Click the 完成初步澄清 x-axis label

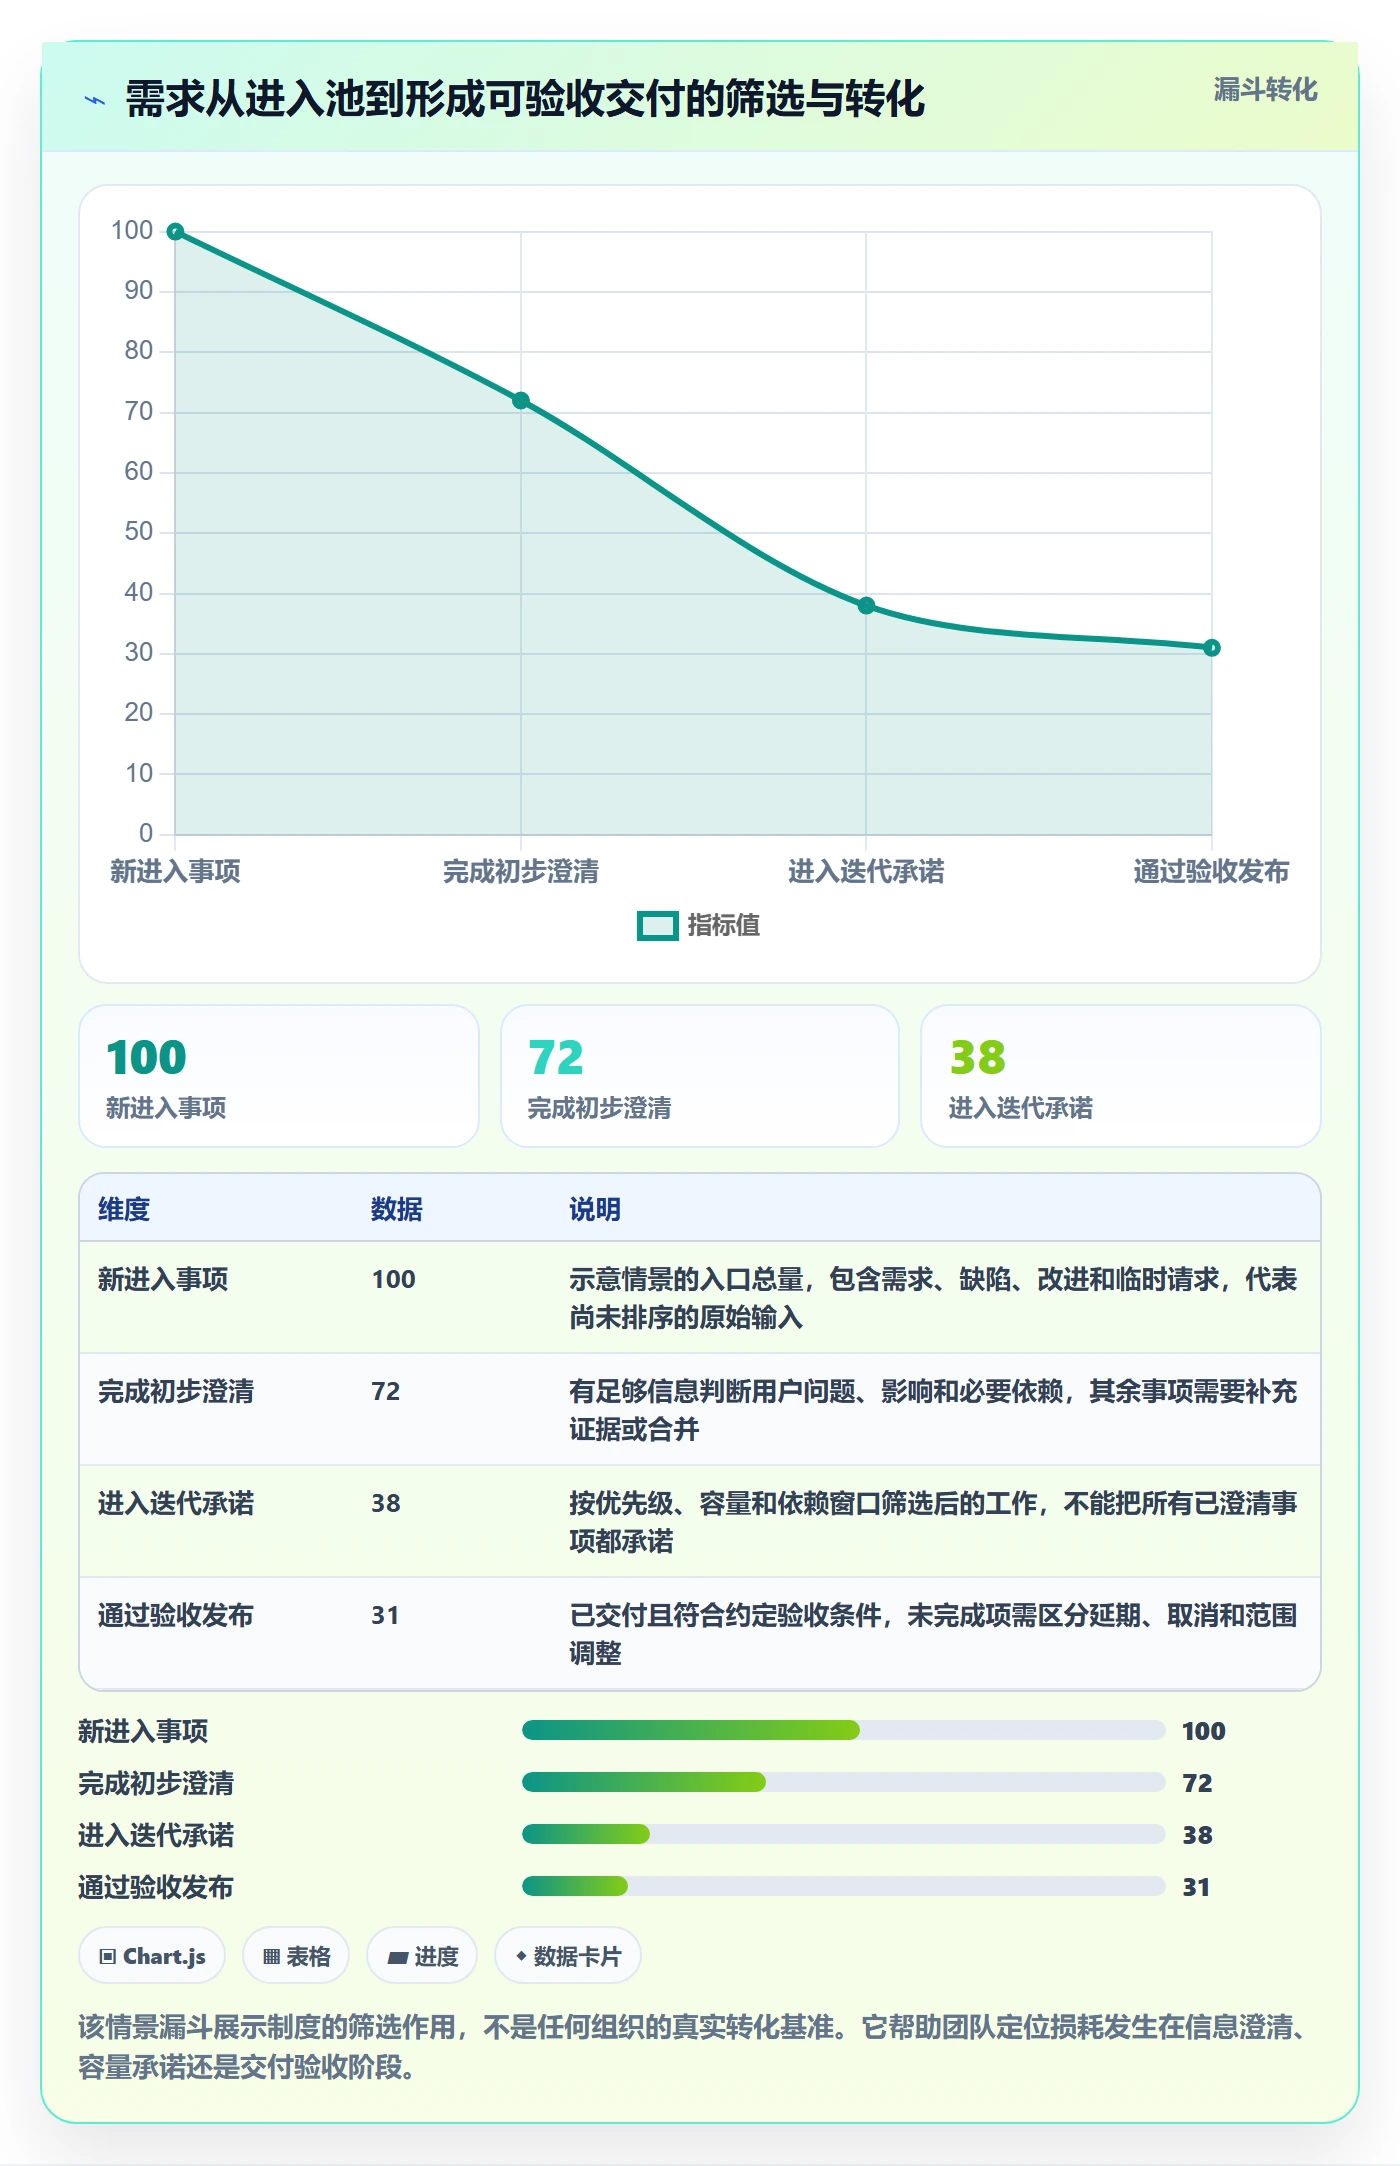click(521, 872)
